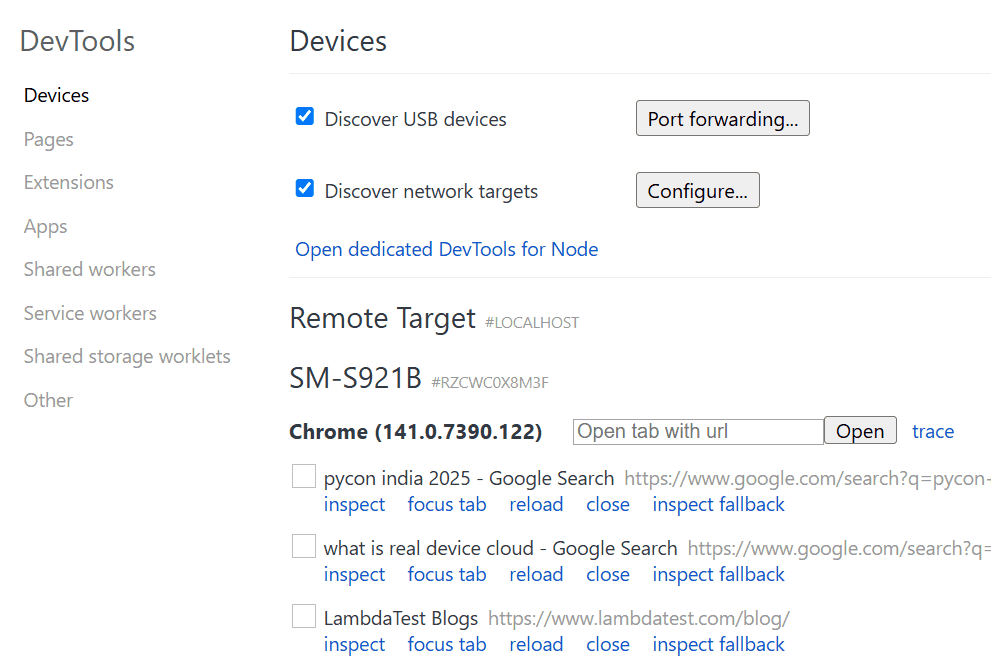
Task: Use inspect fallback on pycon india tab
Action: coord(718,504)
